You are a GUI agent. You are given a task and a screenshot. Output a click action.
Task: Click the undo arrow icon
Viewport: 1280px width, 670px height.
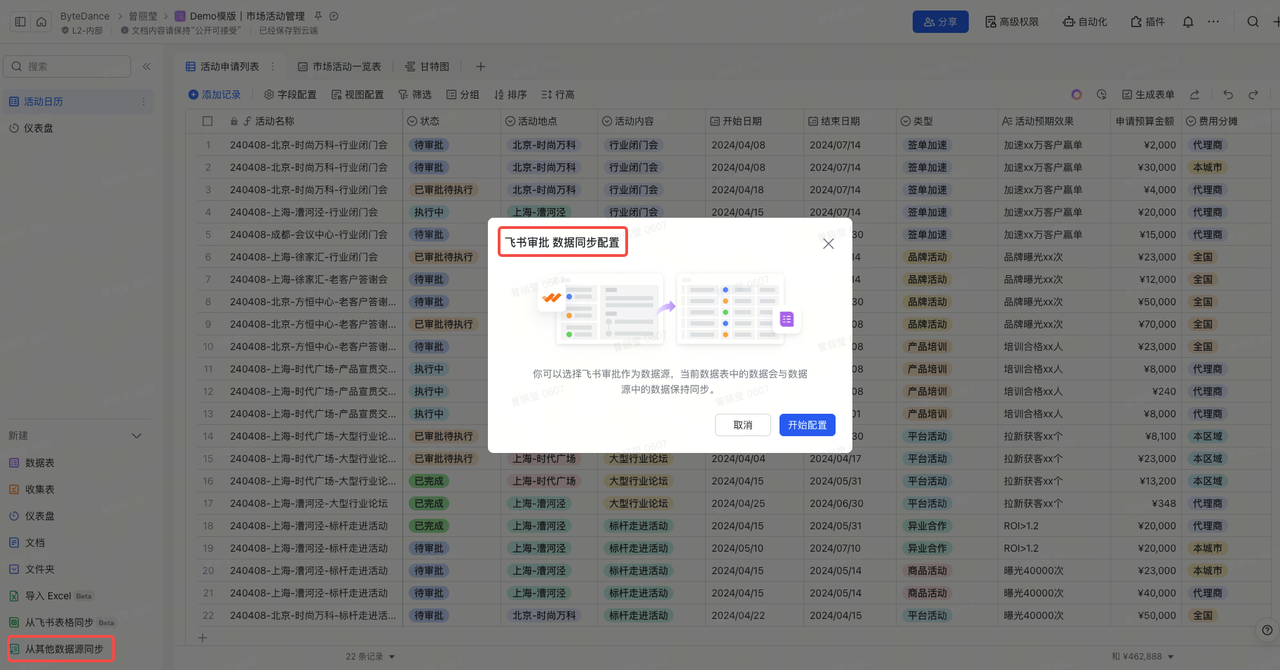coord(1229,95)
